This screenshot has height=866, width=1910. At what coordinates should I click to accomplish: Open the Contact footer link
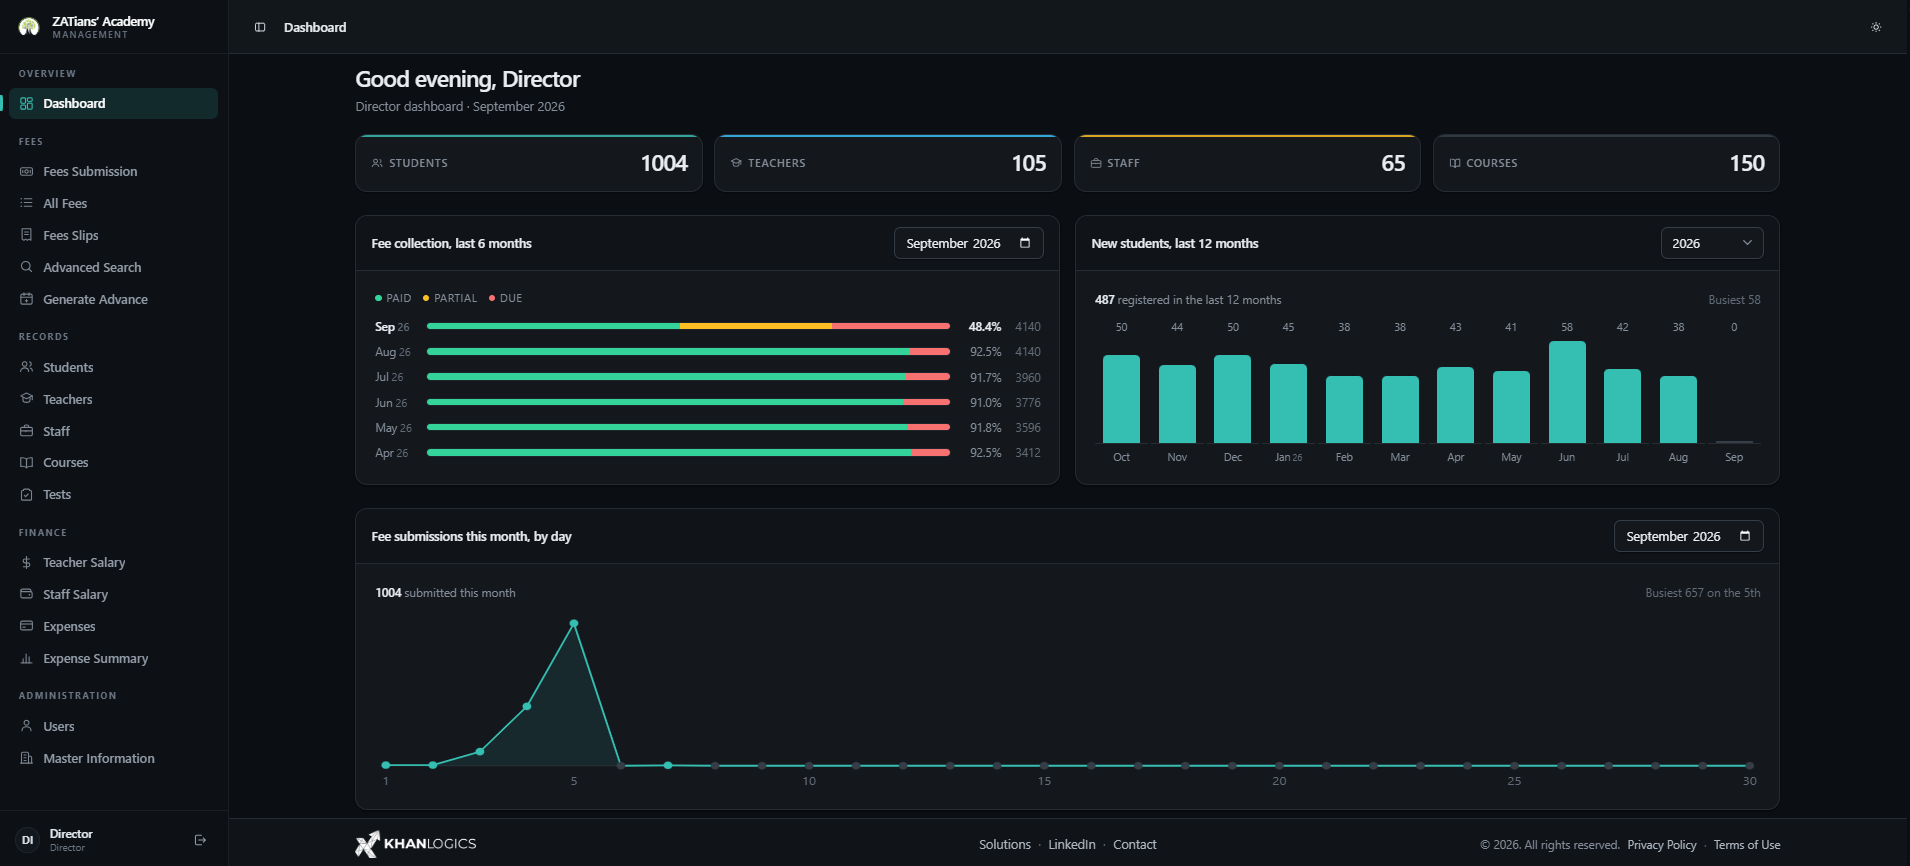pyautogui.click(x=1135, y=845)
